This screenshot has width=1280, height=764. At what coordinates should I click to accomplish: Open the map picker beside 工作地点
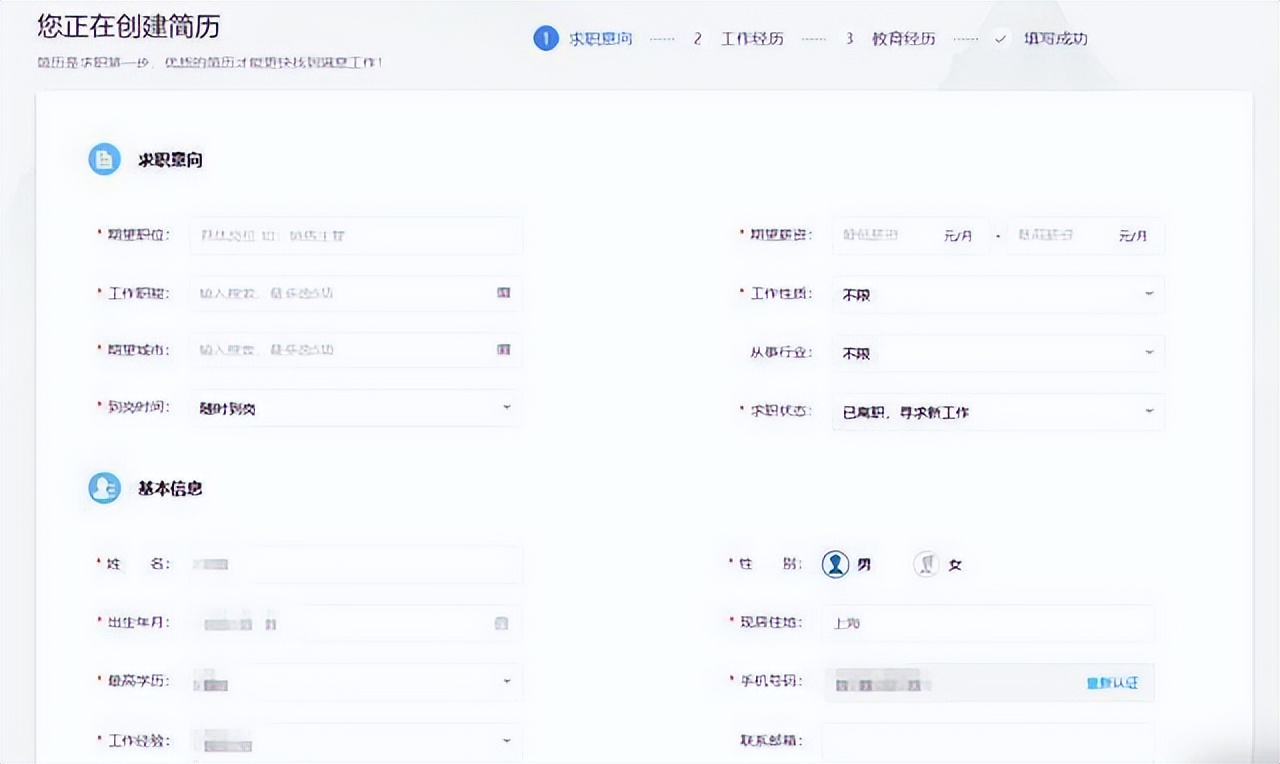pos(506,293)
